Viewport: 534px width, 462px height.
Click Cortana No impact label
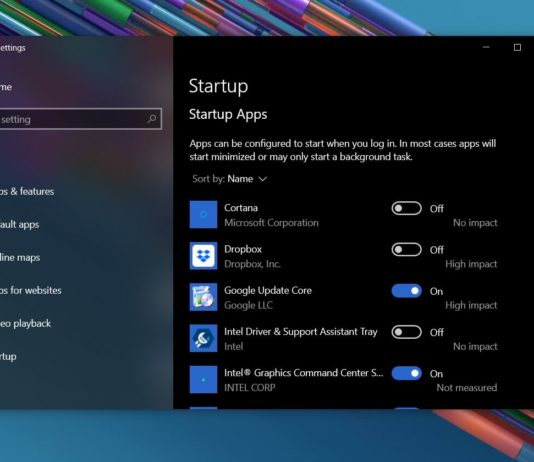coord(475,223)
